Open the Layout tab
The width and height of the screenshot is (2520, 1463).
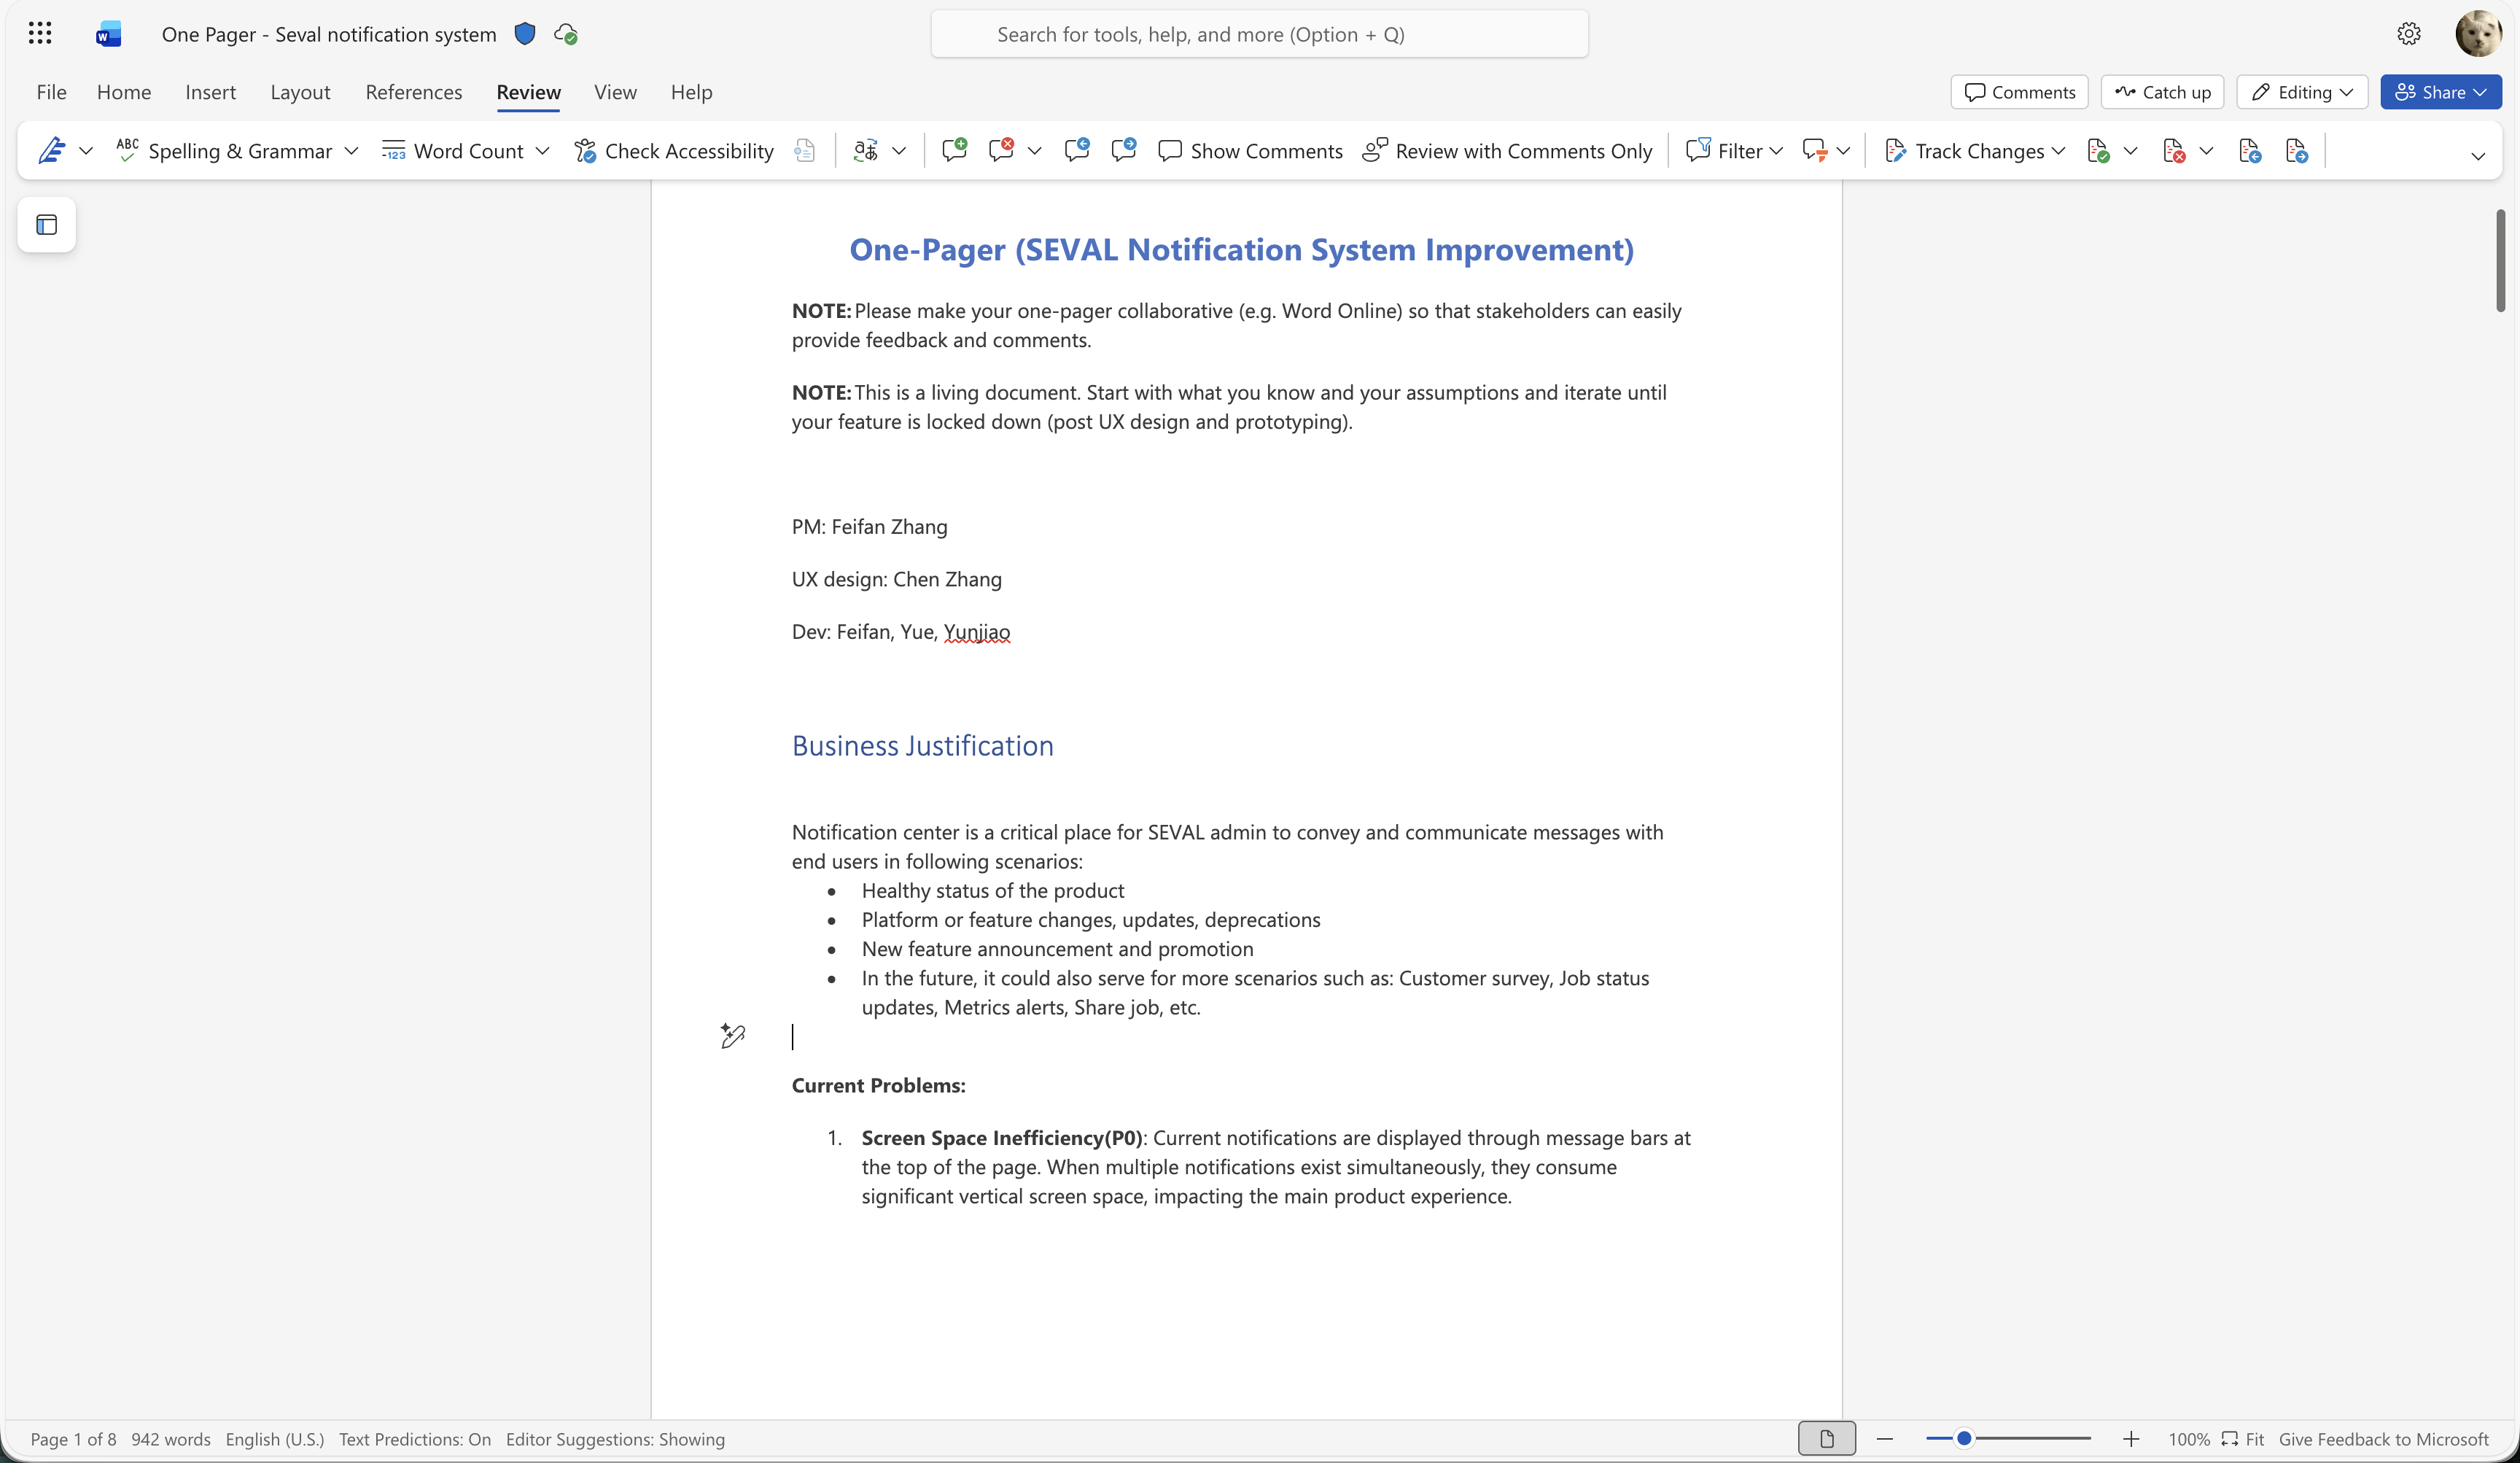(300, 92)
